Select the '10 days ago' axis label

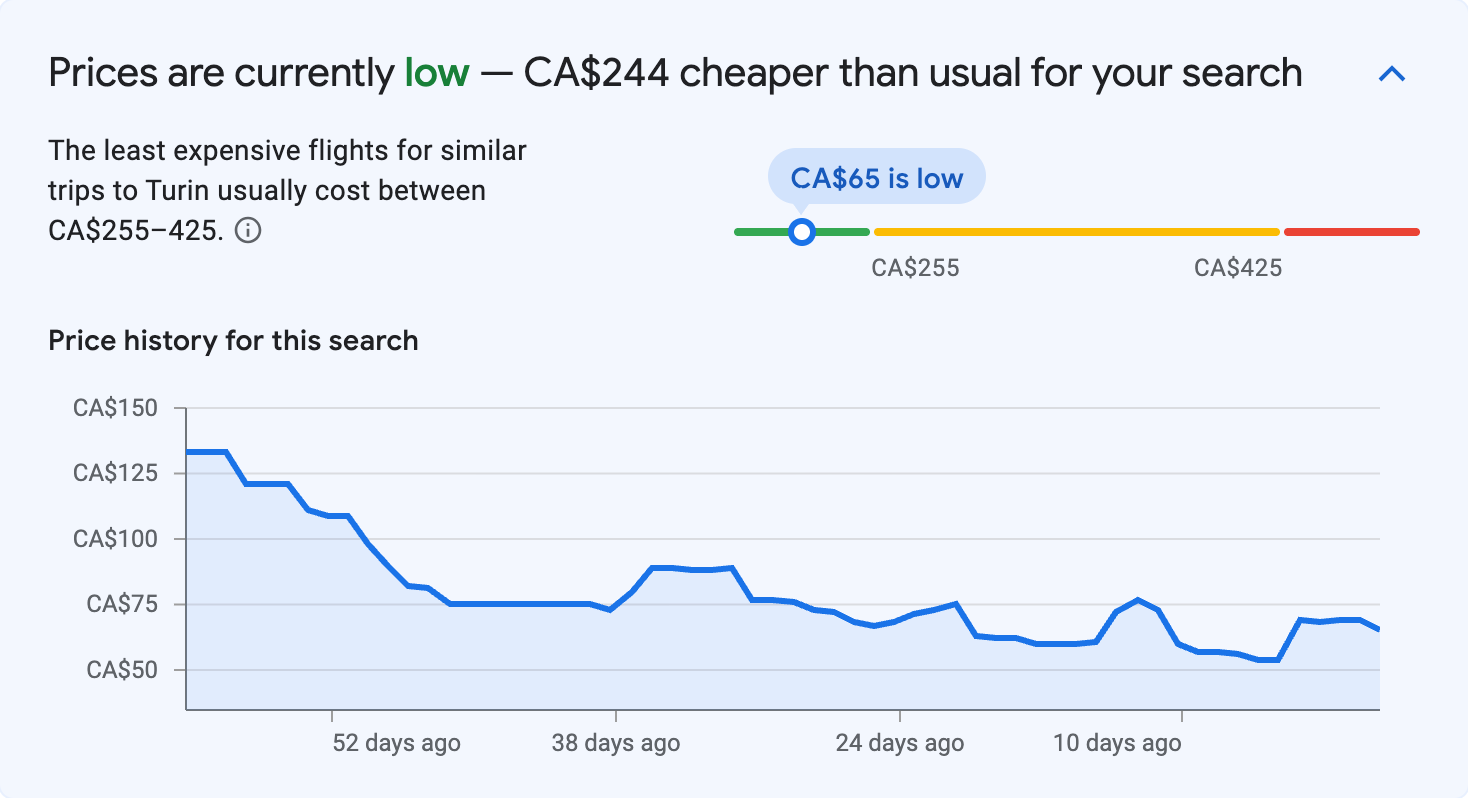1116,743
